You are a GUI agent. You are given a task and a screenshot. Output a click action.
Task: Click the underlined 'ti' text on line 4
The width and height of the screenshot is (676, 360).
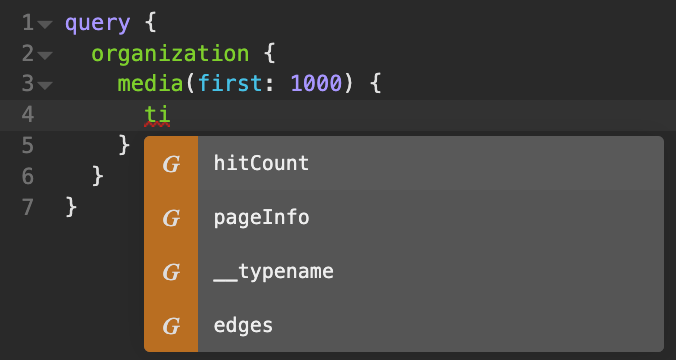tap(157, 115)
